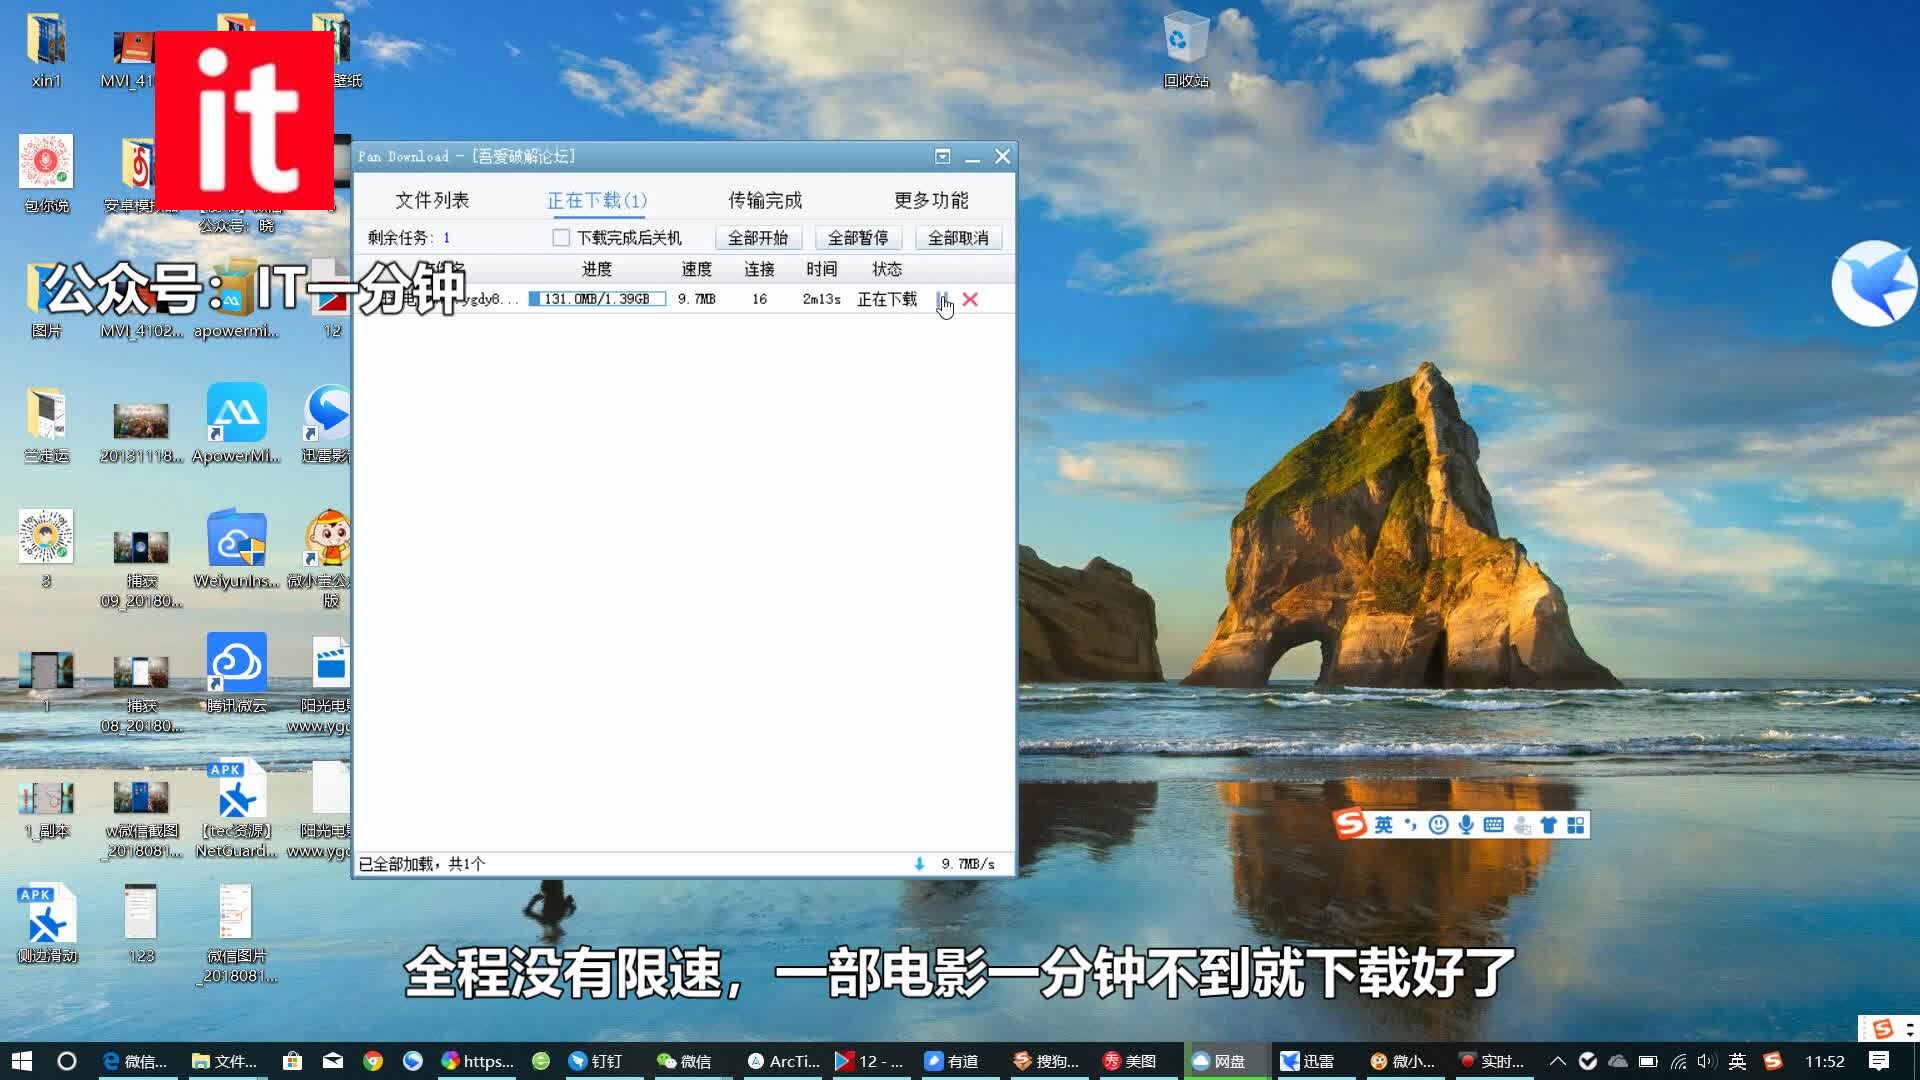Open the notification action center
The image size is (1920, 1080).
1879,1061
